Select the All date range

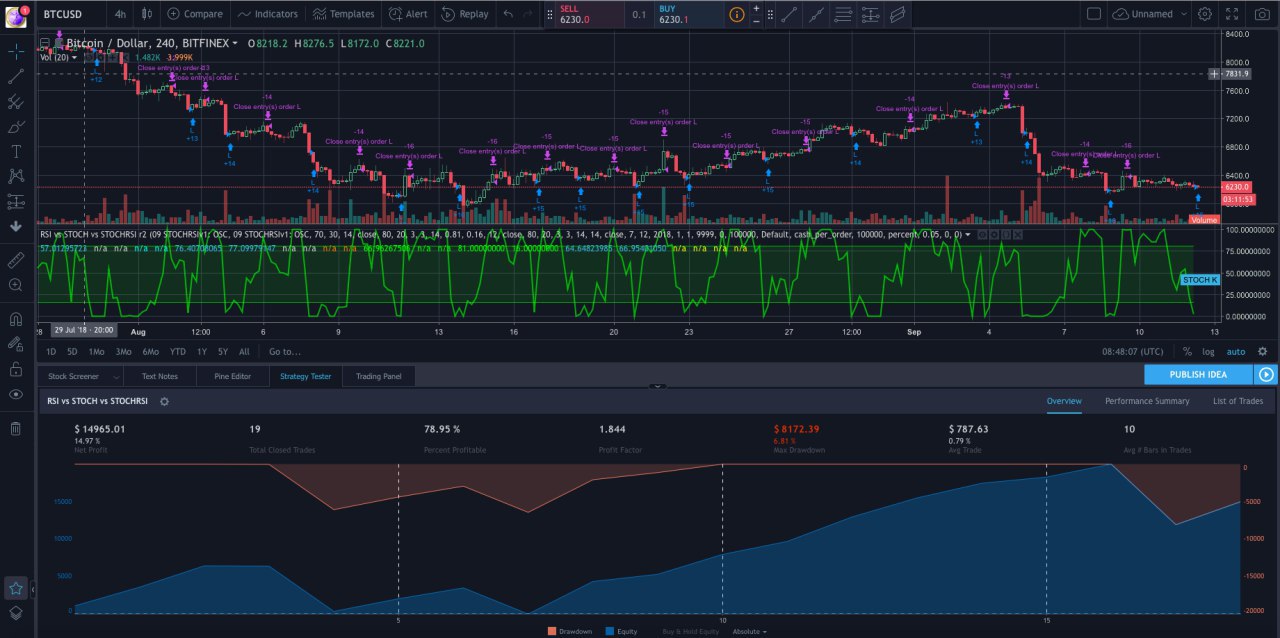coord(244,351)
